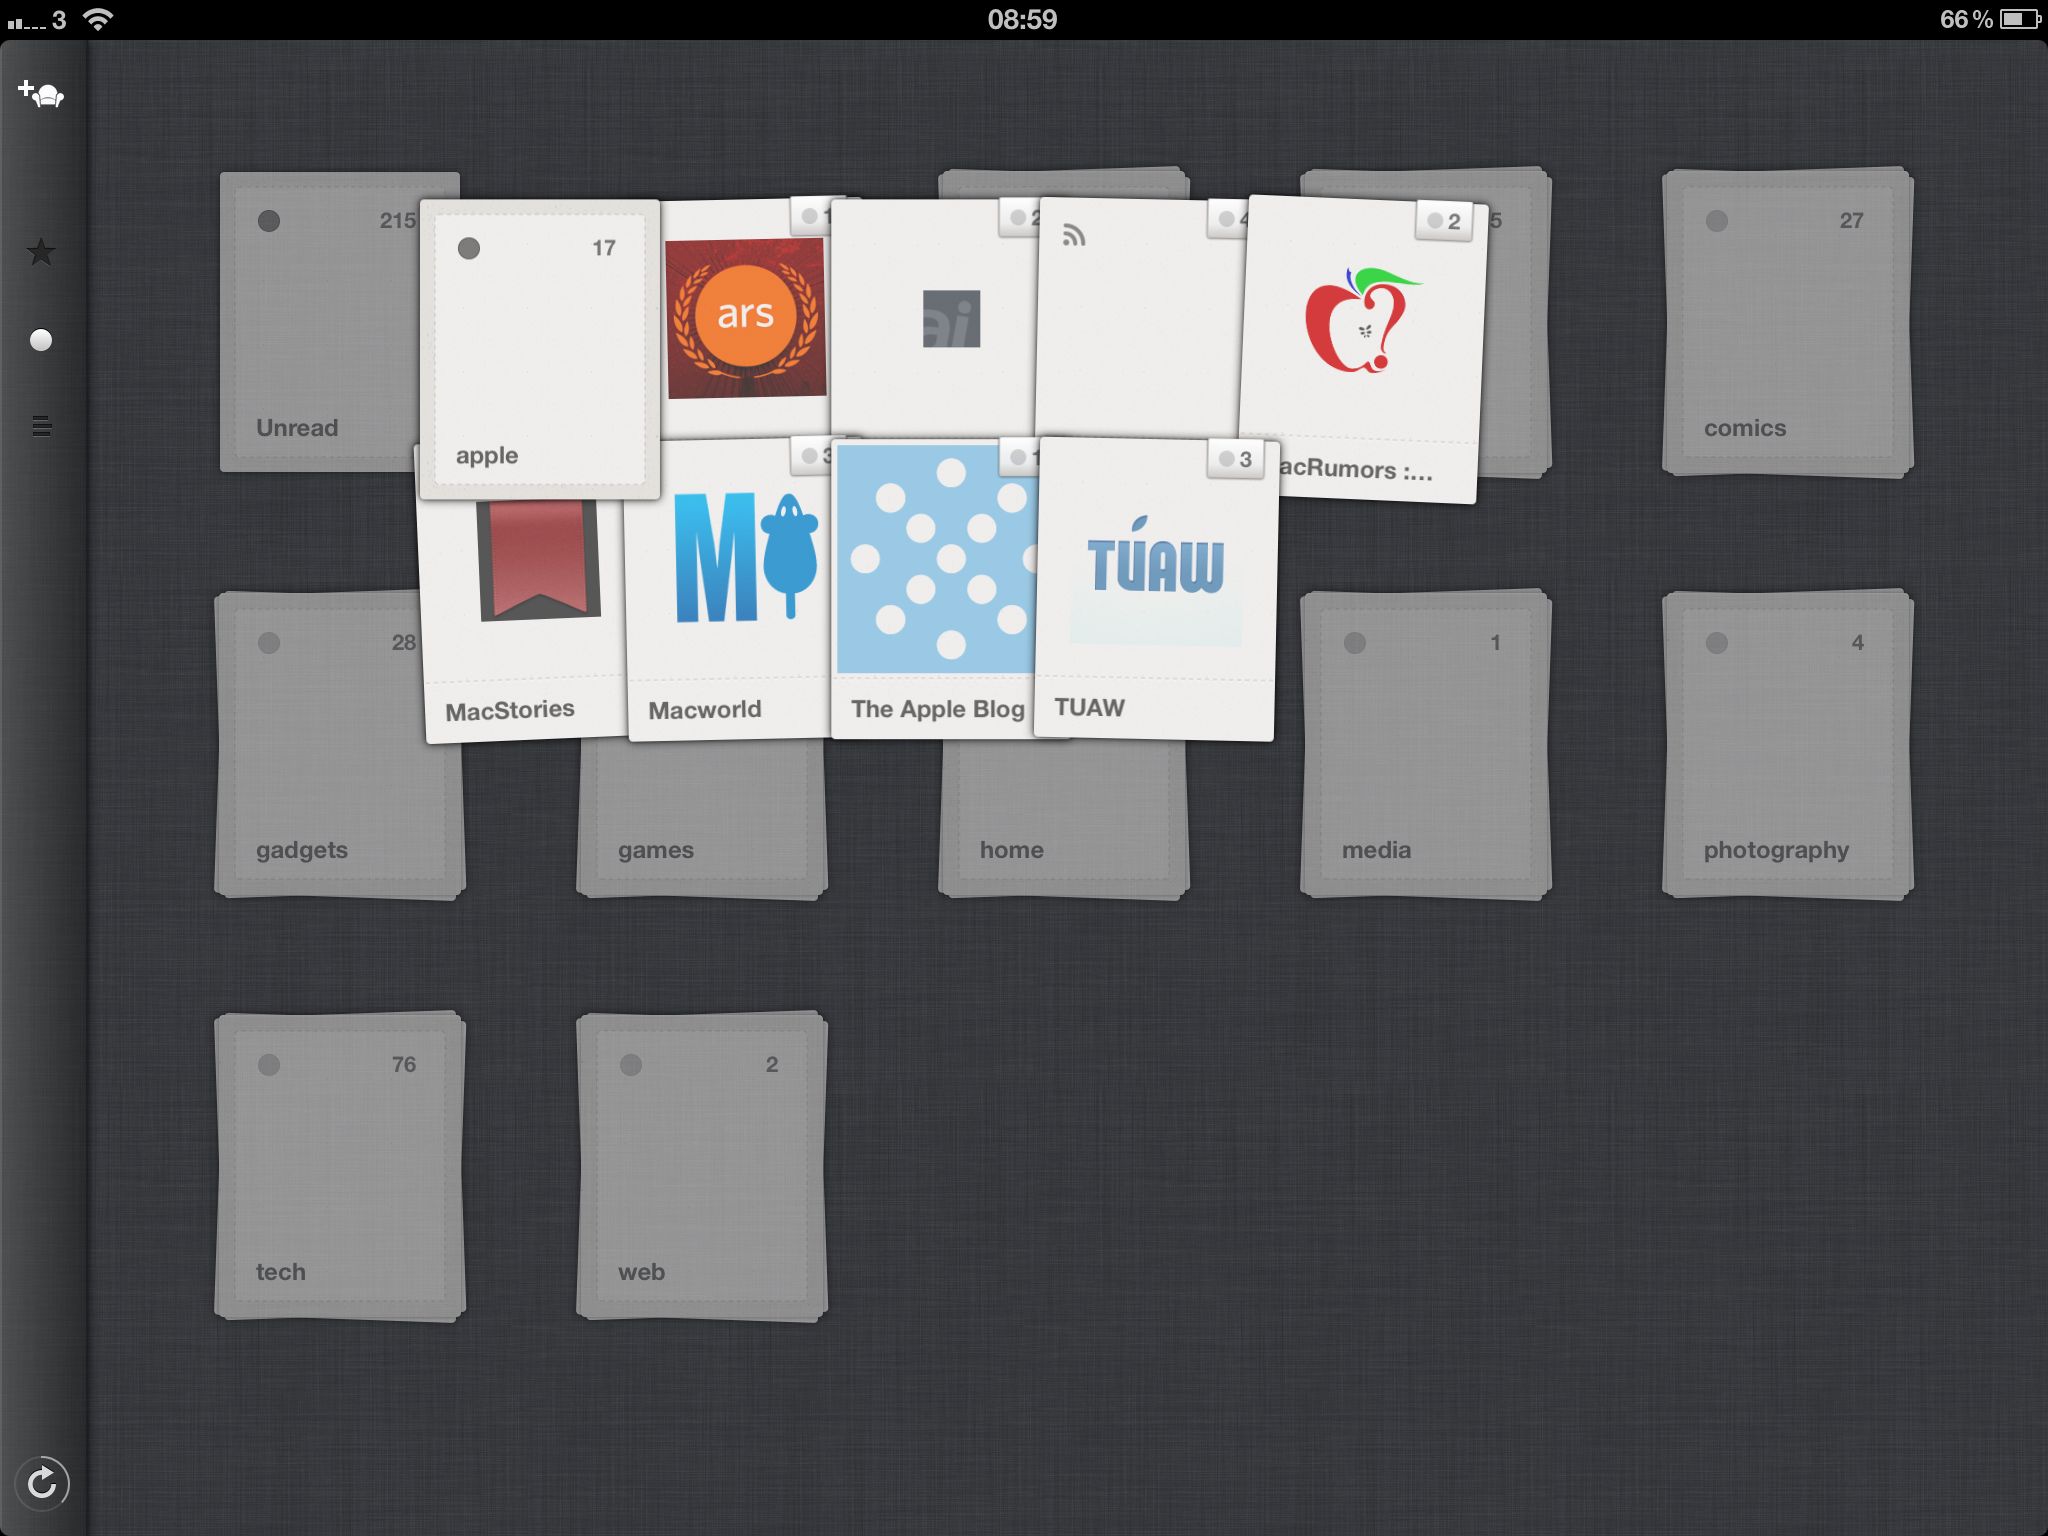Image resolution: width=2048 pixels, height=1536 pixels.
Task: Open the AppleInsider ai feed card
Action: 950,320
